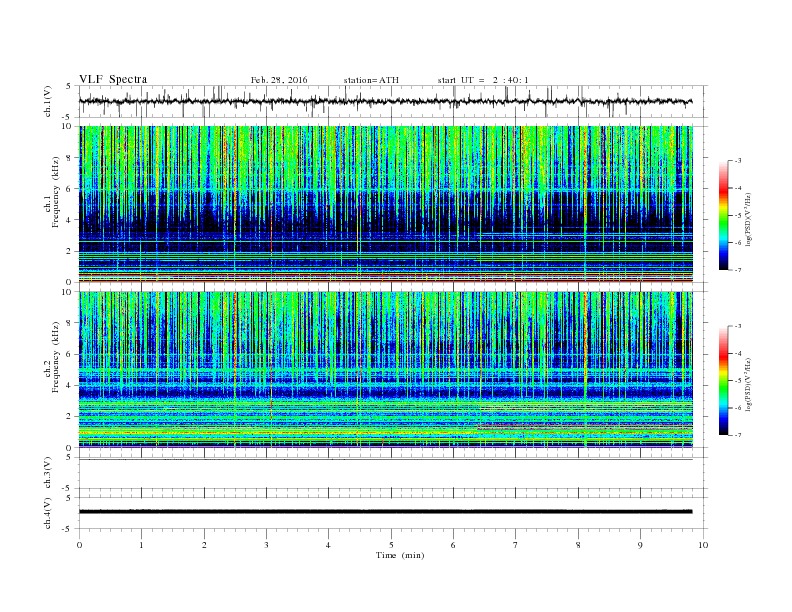Click the ch.1 spectrogram panel
Image resolution: width=792 pixels, height=612 pixels.
[x=385, y=204]
